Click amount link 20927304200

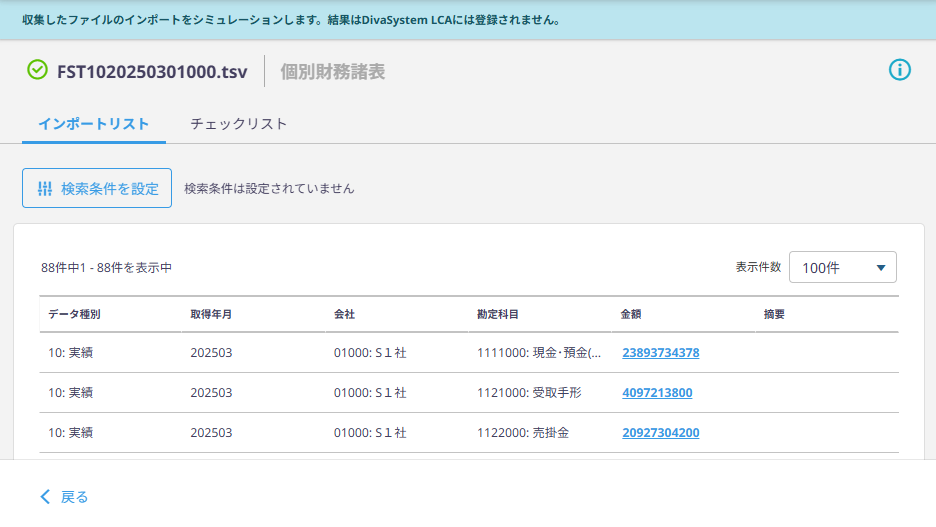click(661, 433)
